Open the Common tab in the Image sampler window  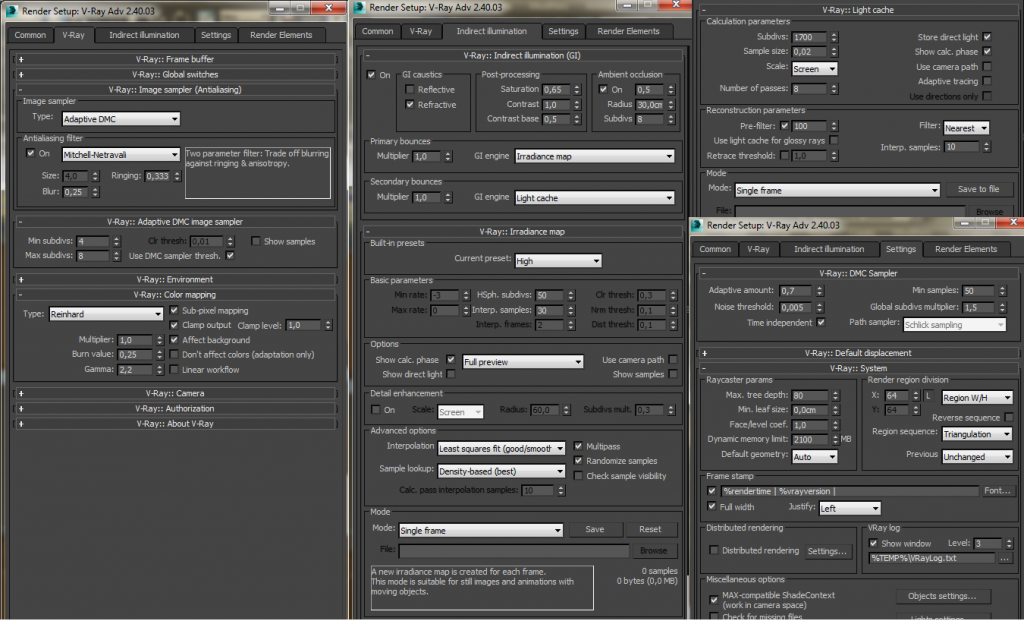click(x=31, y=35)
